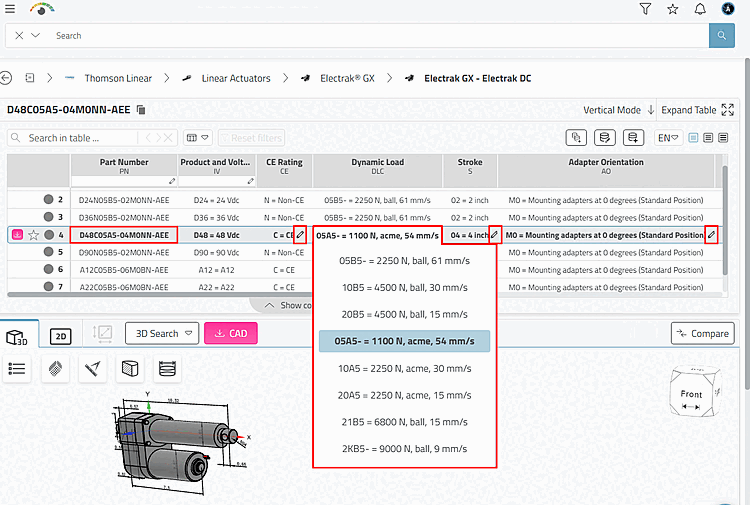This screenshot has width=750, height=505.
Task: Open the hamburger main menu
Action: (10, 8)
